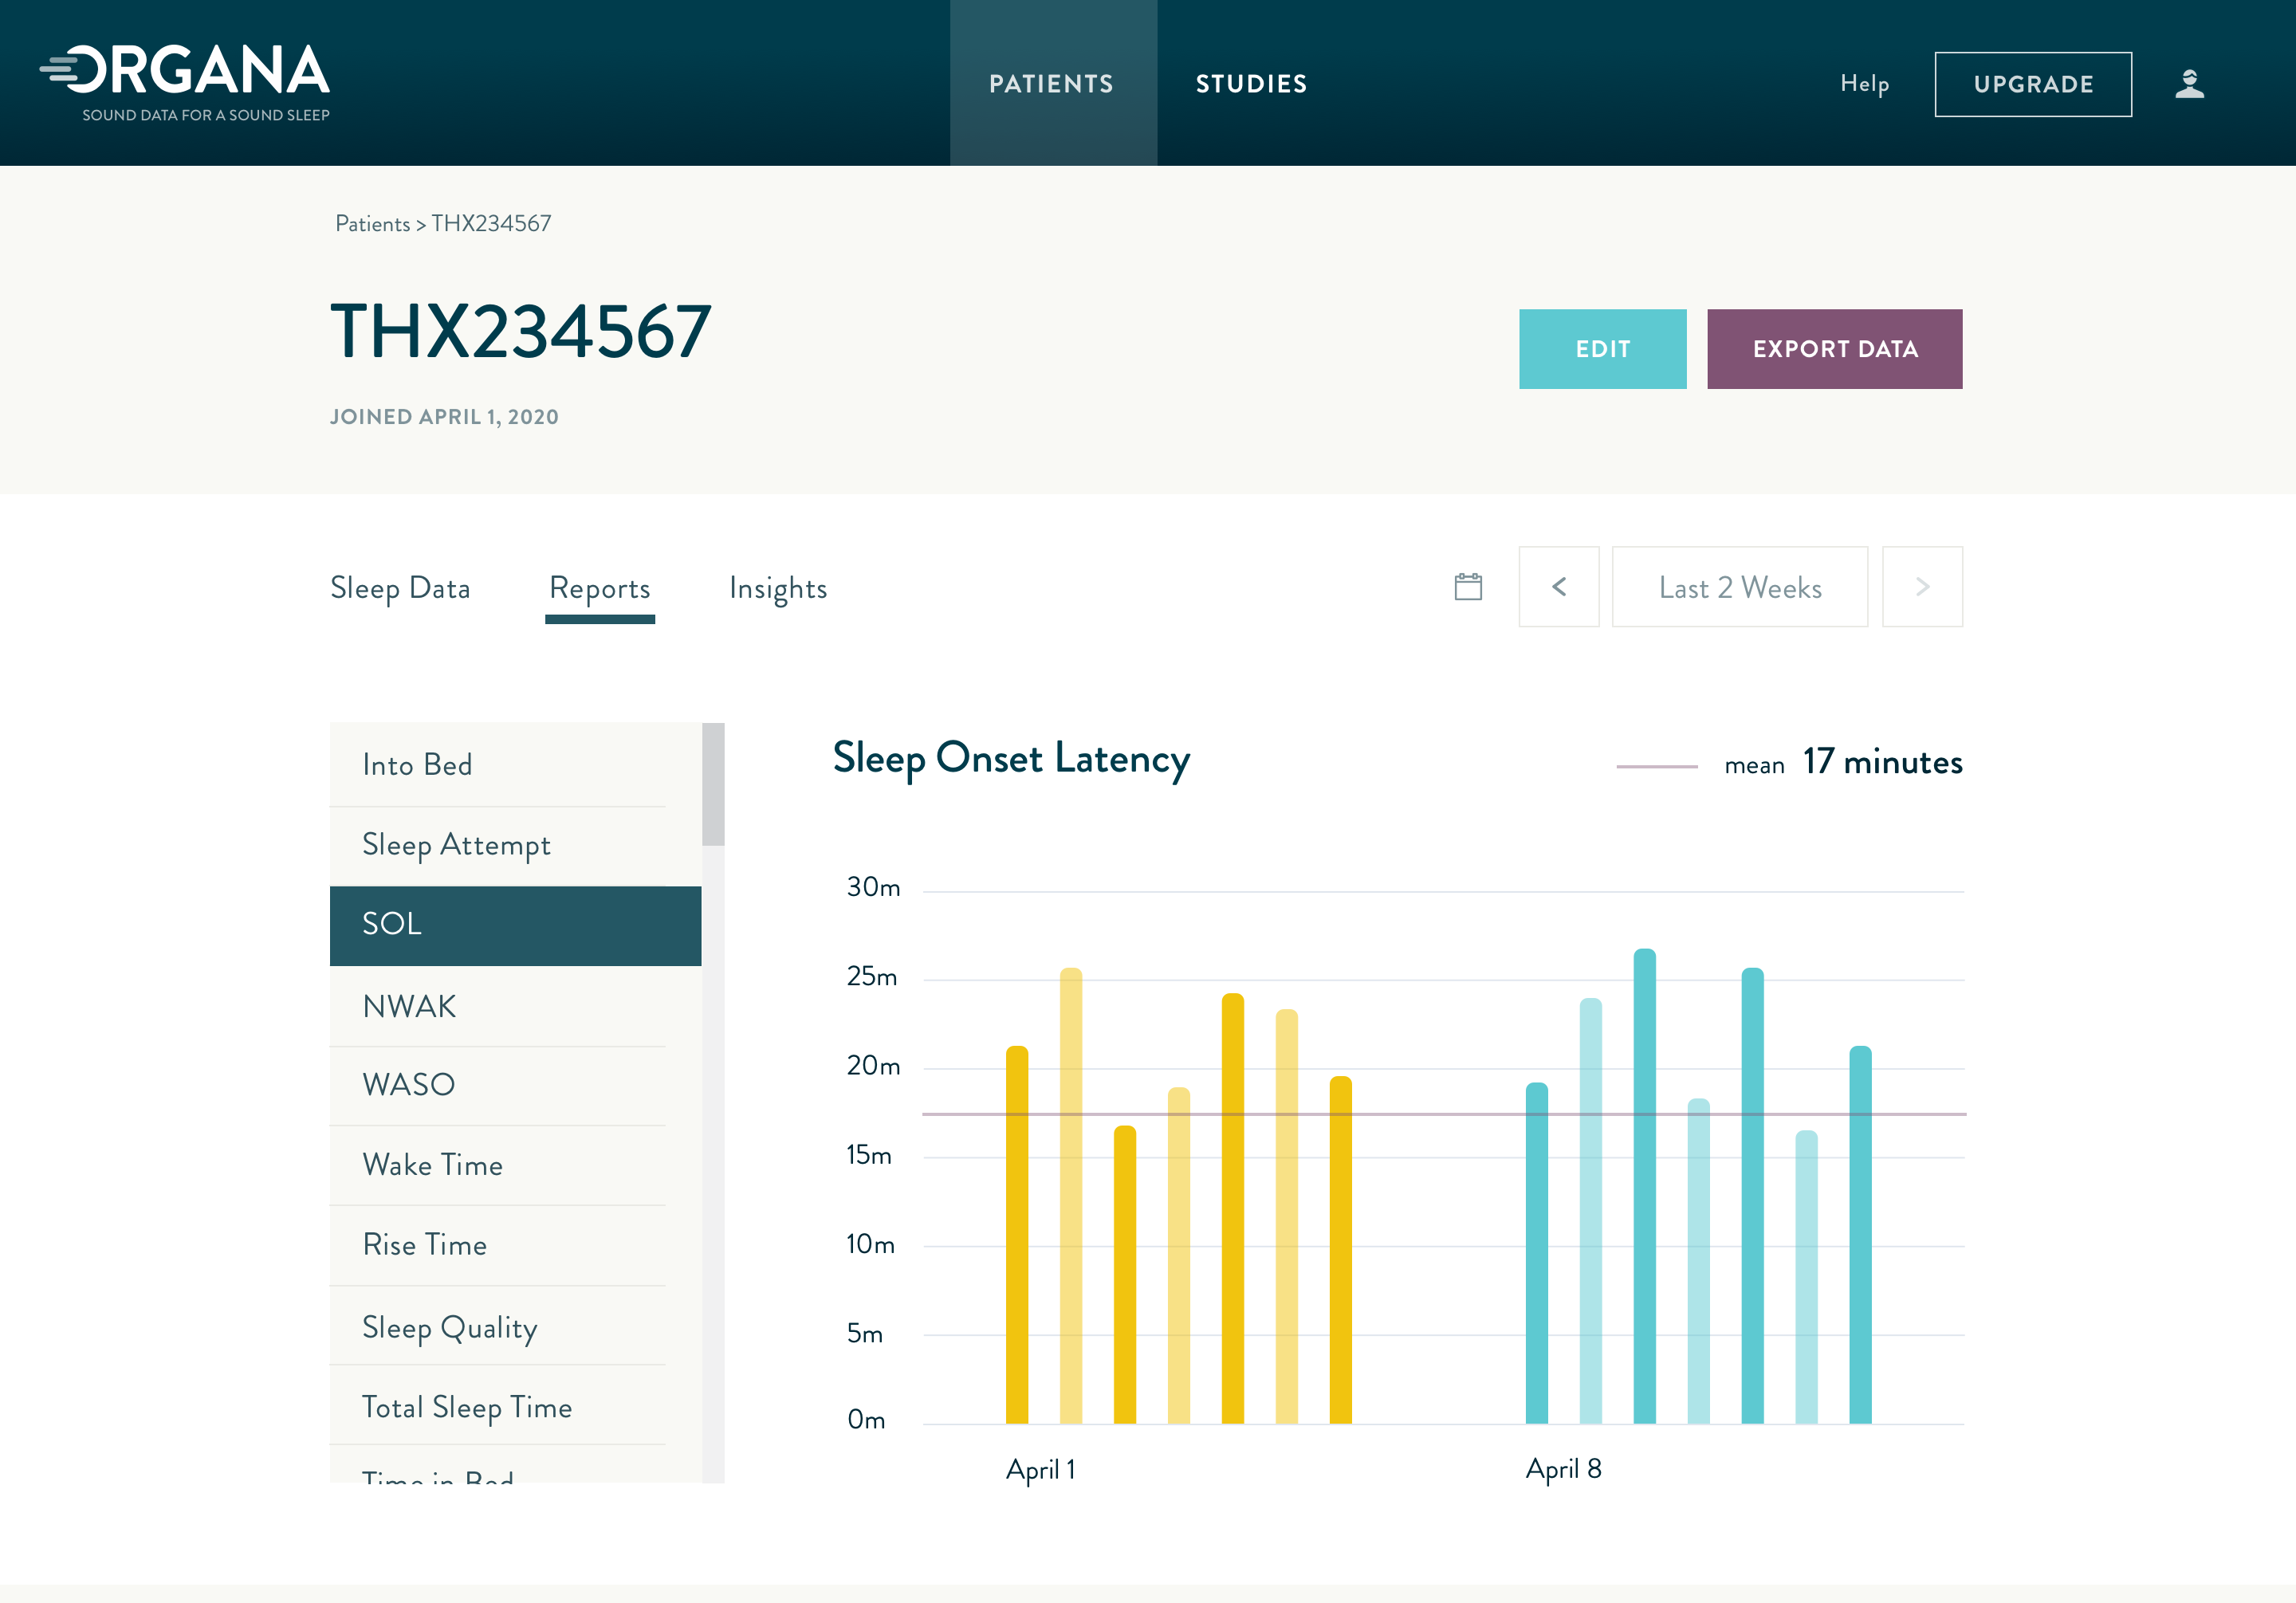Click the Export Data button

(x=1834, y=349)
